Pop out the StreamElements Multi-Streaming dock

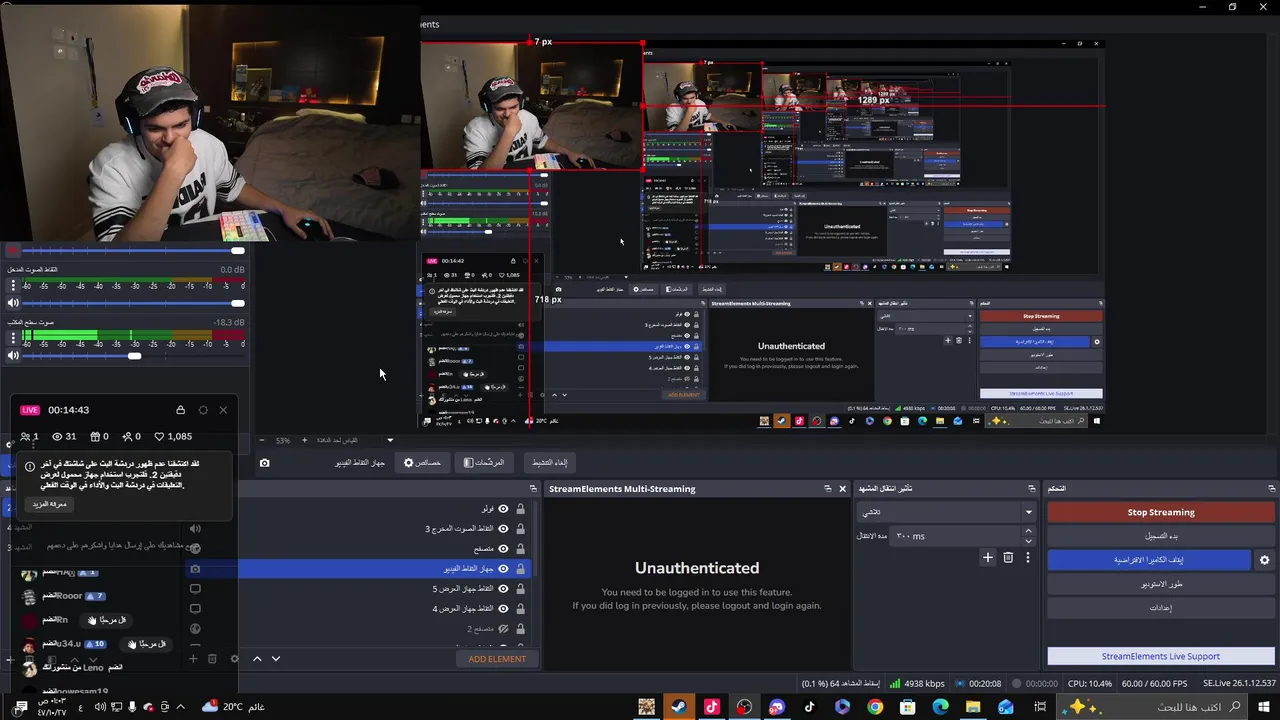tap(828, 489)
